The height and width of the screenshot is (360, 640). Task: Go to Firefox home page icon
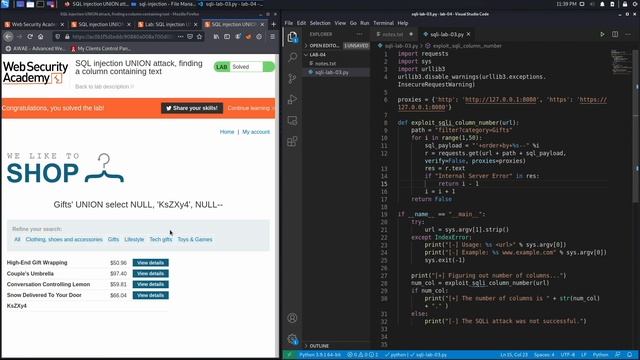point(40,36)
